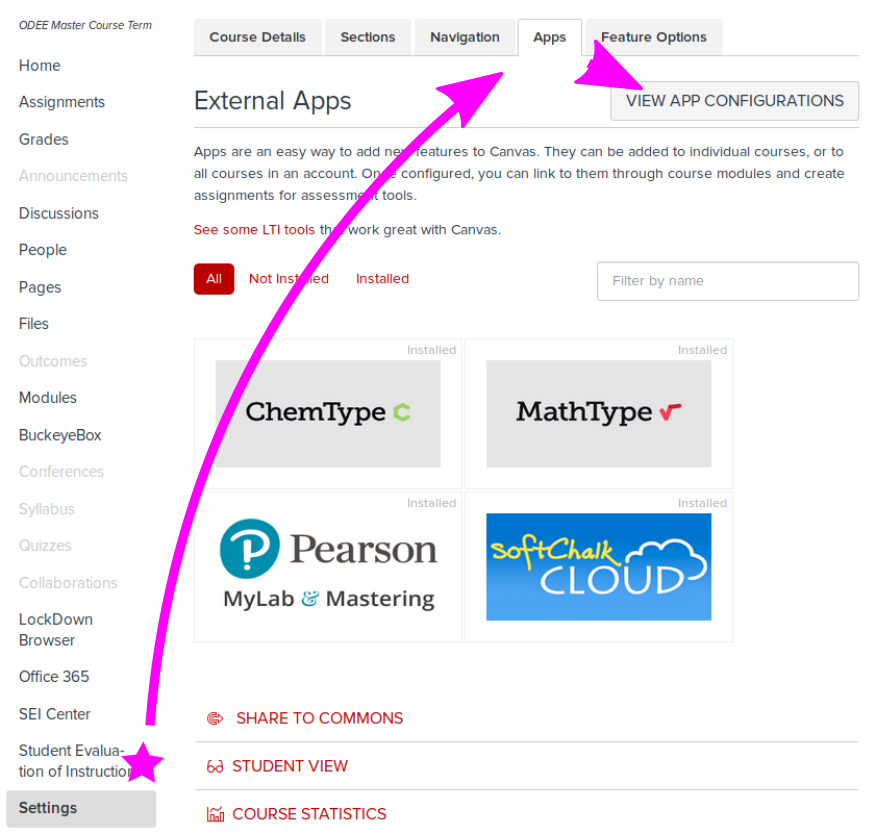Image resolution: width=876 pixels, height=834 pixels.
Task: Show All apps filter
Action: click(214, 279)
